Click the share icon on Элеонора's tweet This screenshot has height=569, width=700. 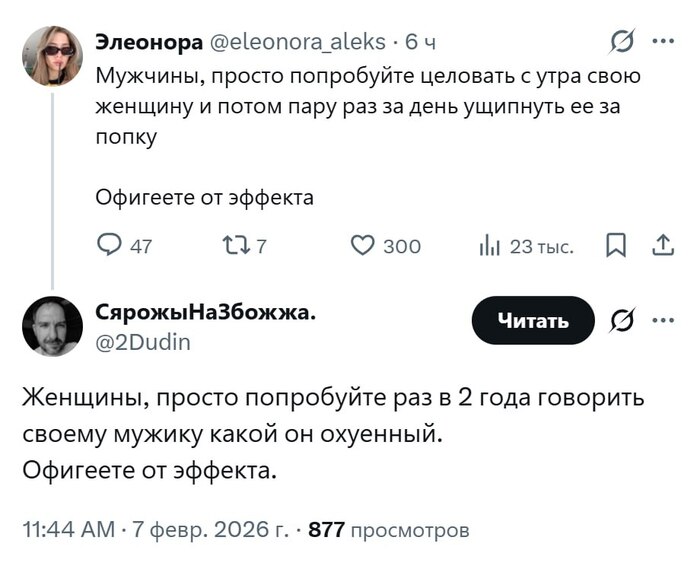(x=662, y=246)
